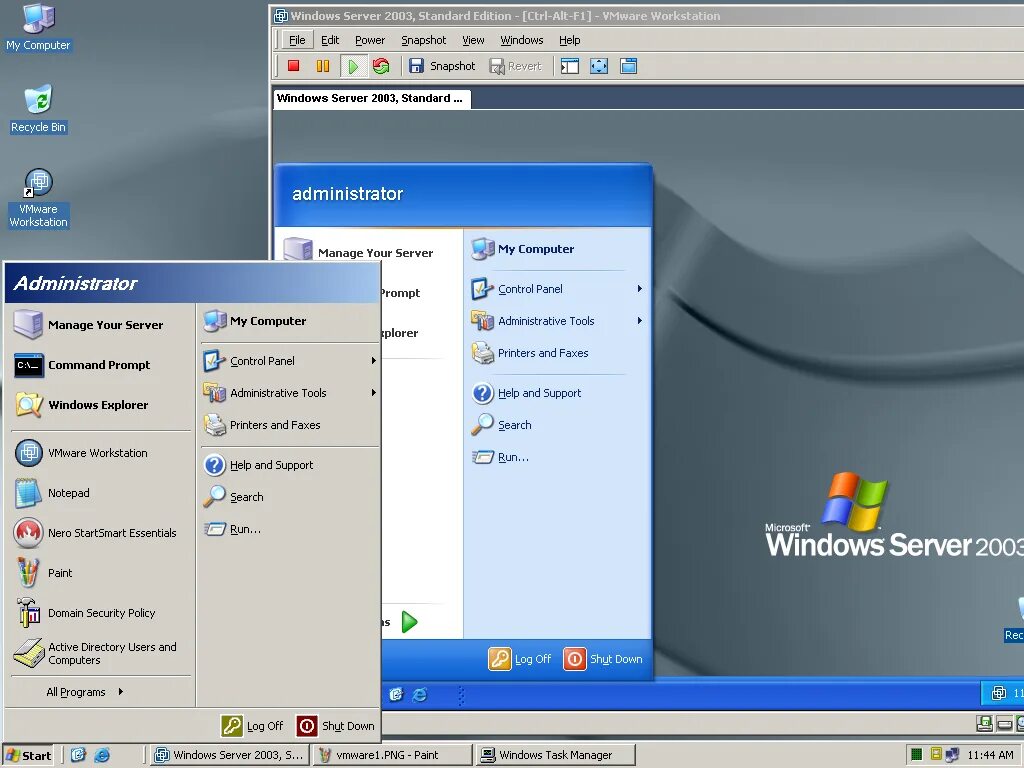Open the Snapshot menu in VMware menu bar
1024x768 pixels.
(x=423, y=40)
